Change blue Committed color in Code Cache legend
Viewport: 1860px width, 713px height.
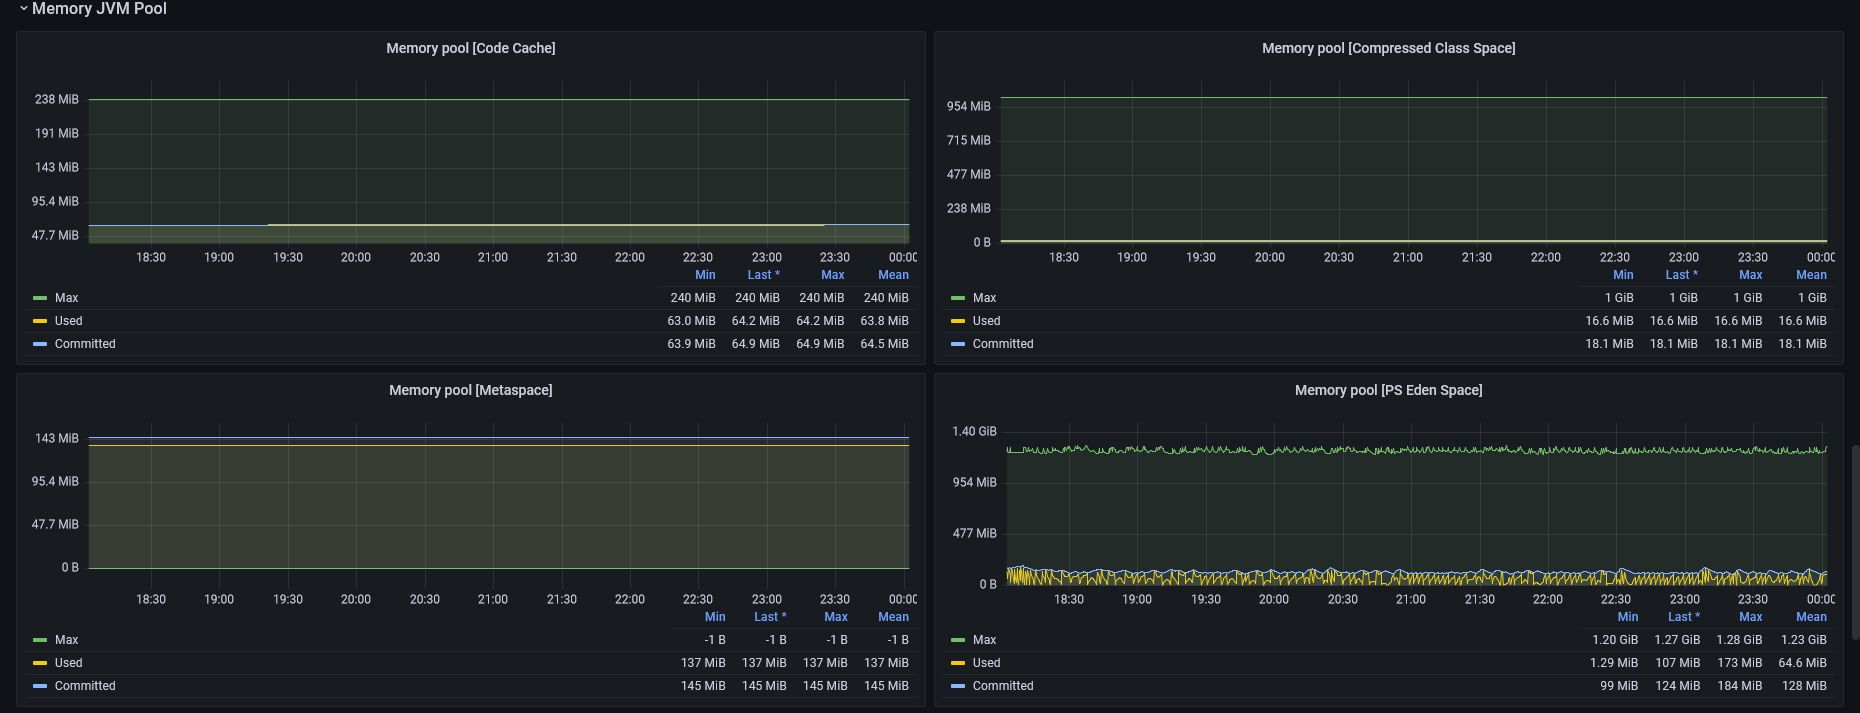(x=40, y=344)
